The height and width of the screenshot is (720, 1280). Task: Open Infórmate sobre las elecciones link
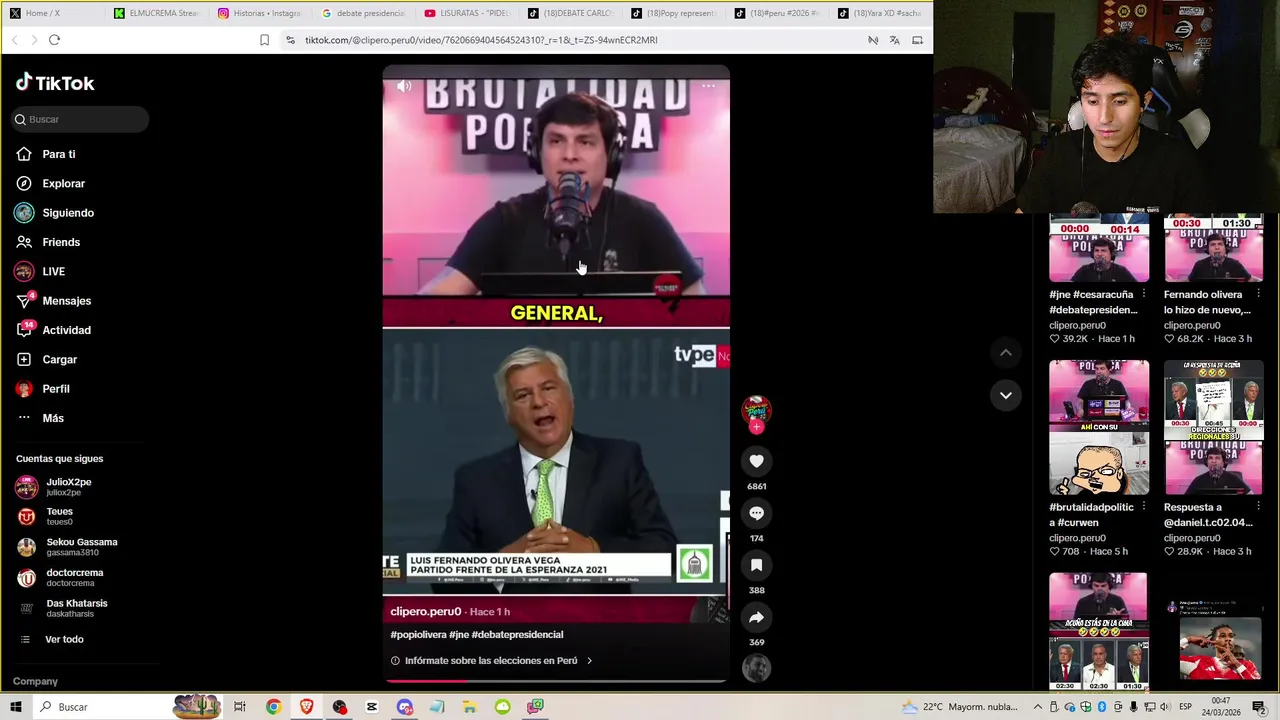coord(491,660)
